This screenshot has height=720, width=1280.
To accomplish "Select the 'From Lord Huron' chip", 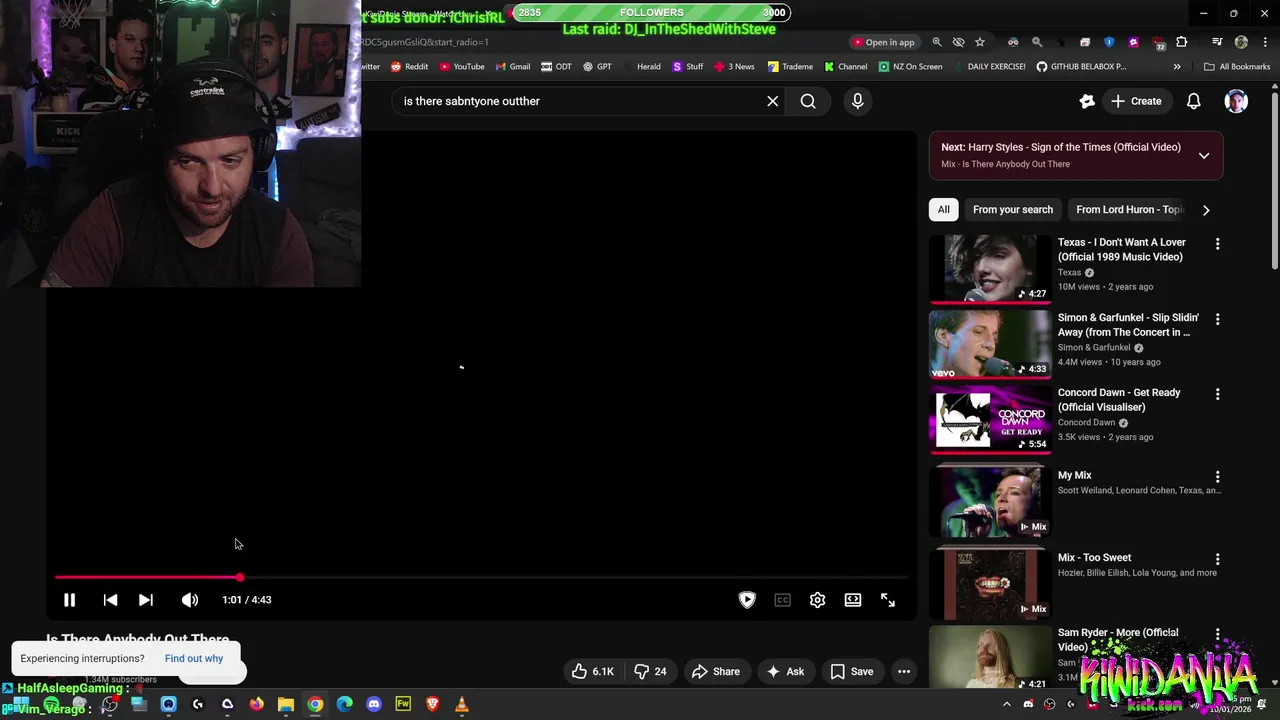I will click(1129, 209).
